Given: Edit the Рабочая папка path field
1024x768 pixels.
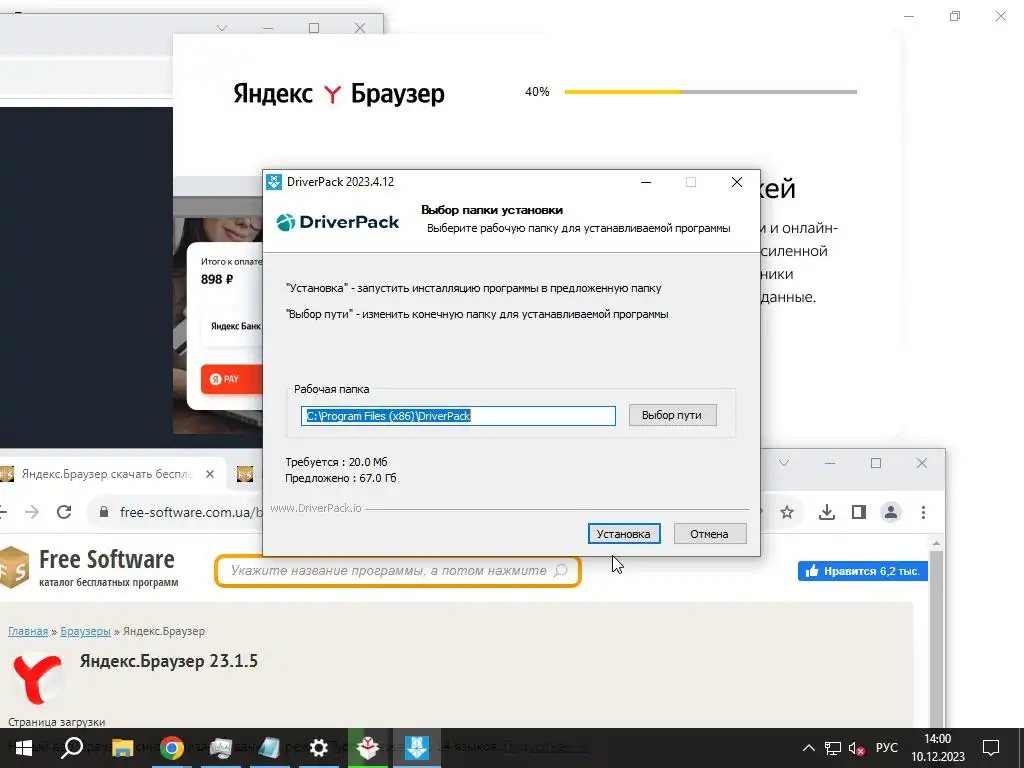Looking at the screenshot, I should 458,416.
